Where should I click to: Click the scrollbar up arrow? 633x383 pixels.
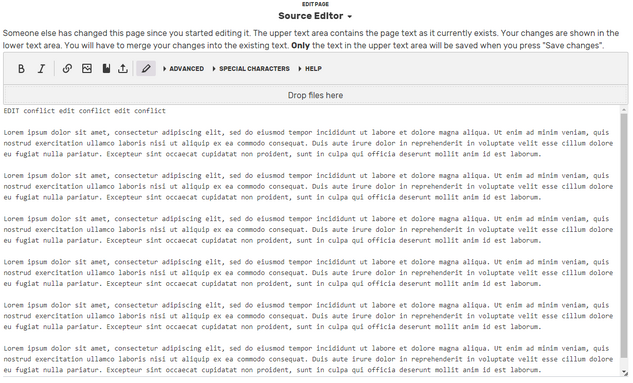[624, 109]
